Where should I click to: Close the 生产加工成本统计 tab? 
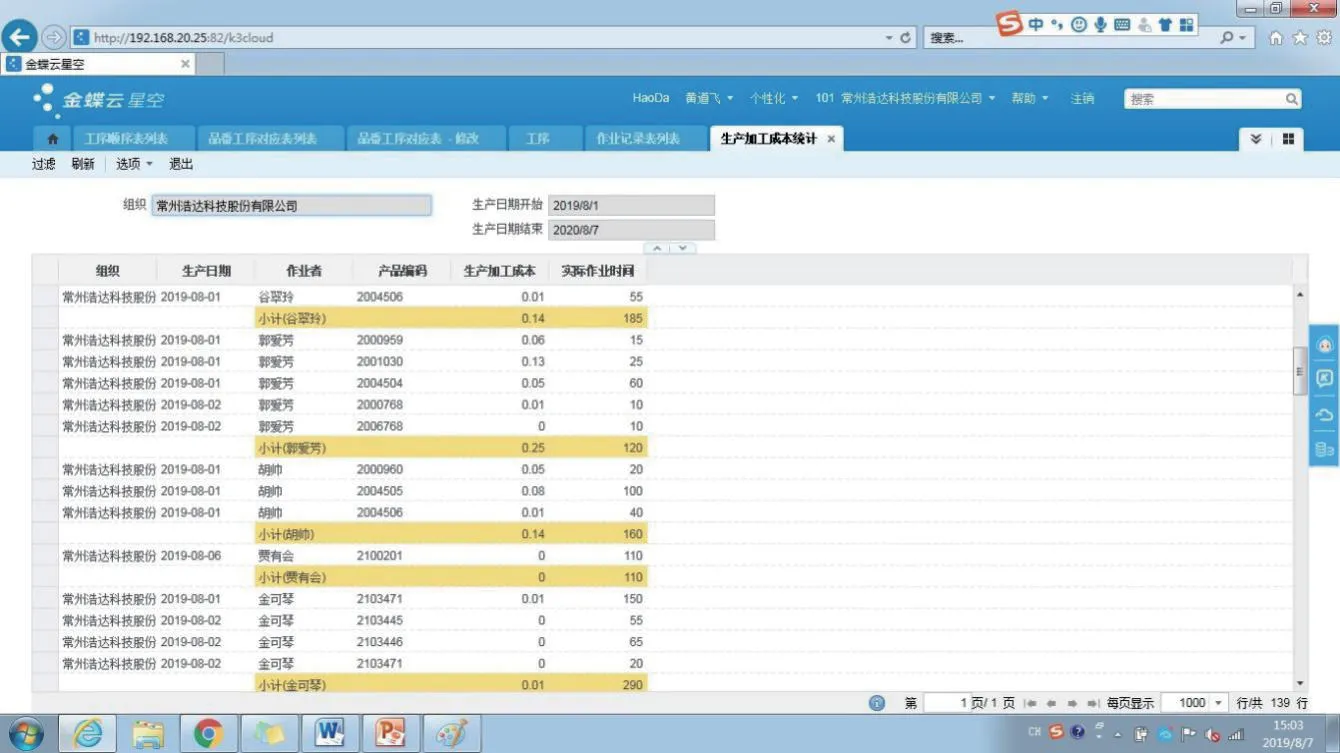point(831,139)
